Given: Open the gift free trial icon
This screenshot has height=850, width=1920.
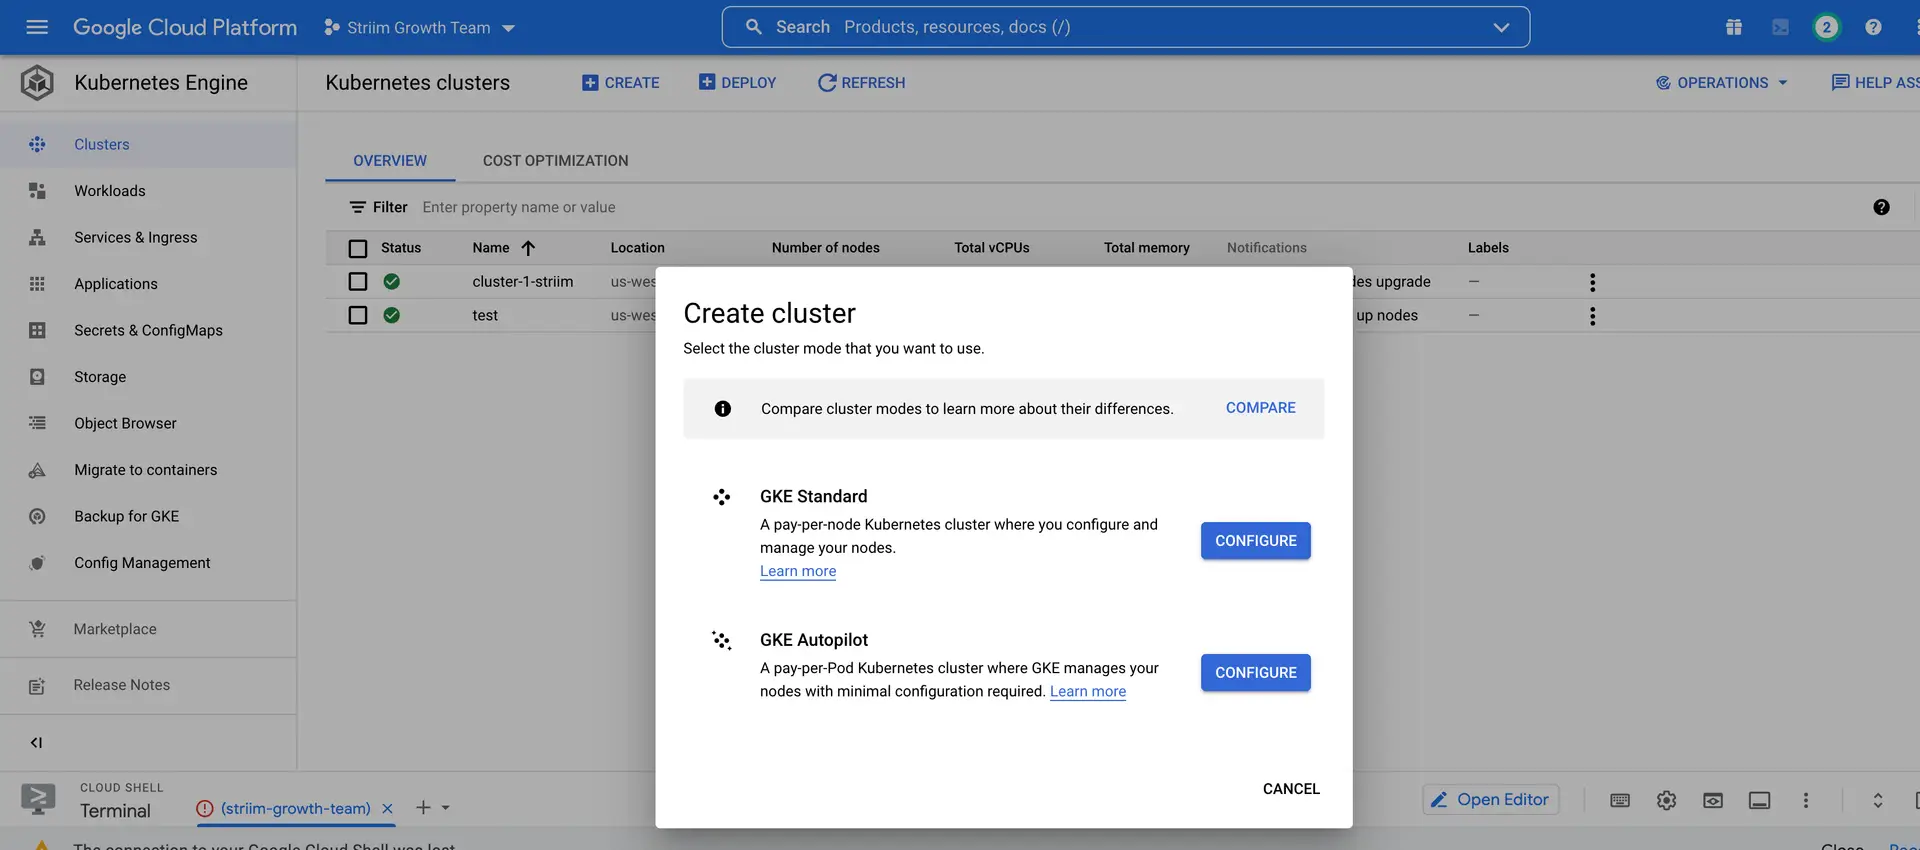Looking at the screenshot, I should 1734,27.
